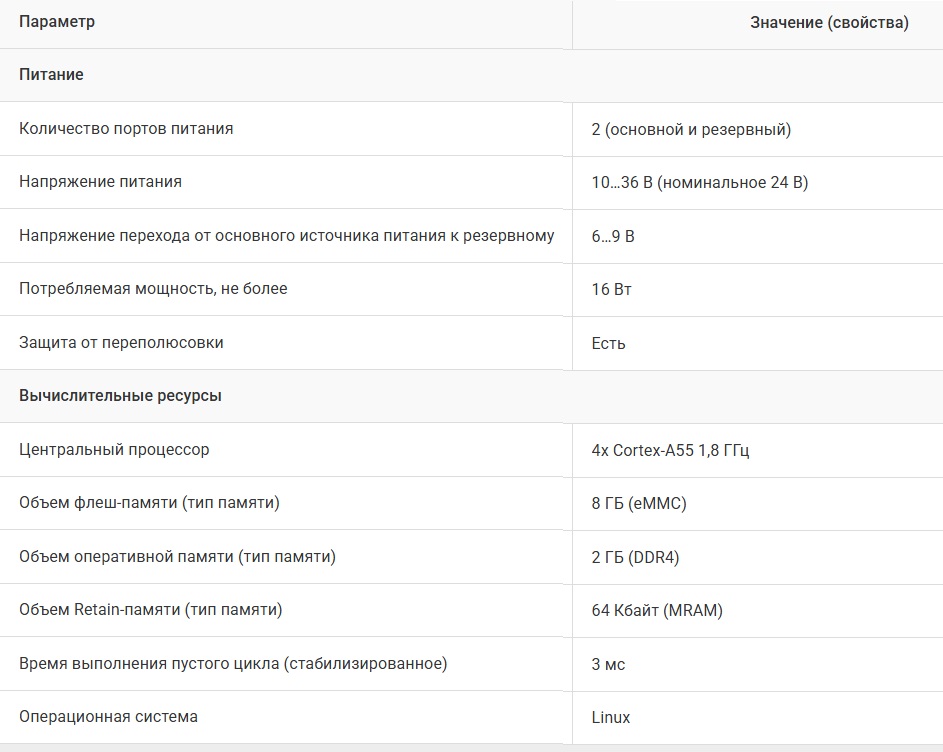Select the "2 ГБ (DDR4)" value cell
This screenshot has width=943, height=752.
point(635,557)
